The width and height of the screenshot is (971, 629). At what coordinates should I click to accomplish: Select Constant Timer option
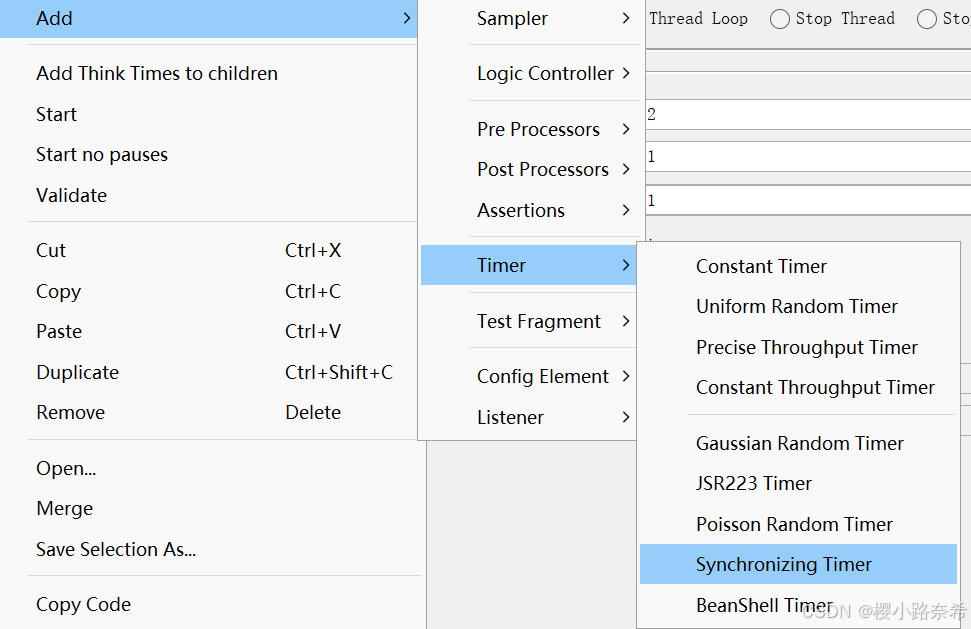pyautogui.click(x=761, y=267)
